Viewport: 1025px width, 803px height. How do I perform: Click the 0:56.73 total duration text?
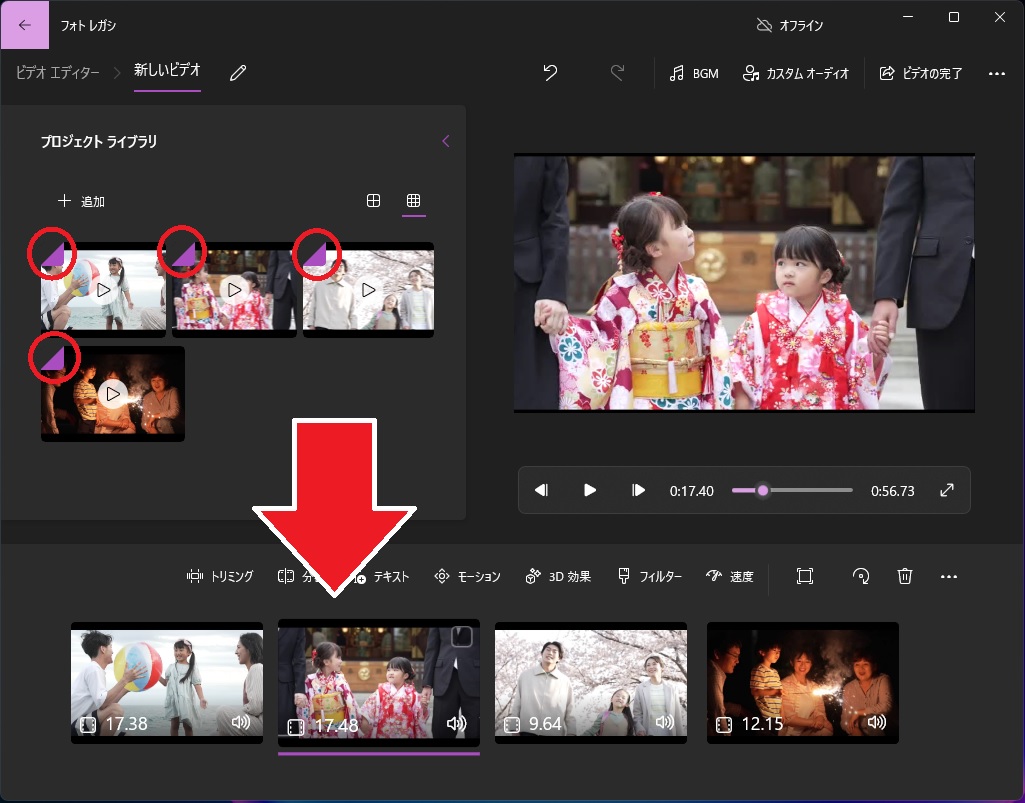coord(892,490)
